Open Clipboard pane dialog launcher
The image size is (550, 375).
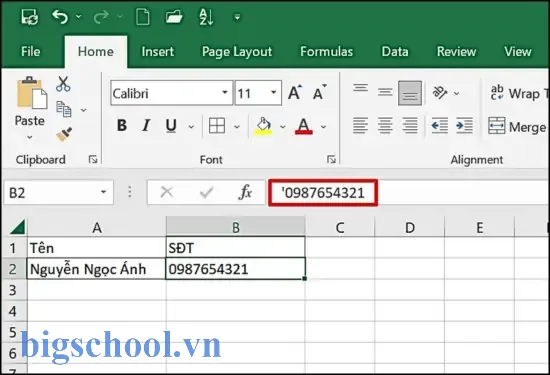pyautogui.click(x=93, y=160)
